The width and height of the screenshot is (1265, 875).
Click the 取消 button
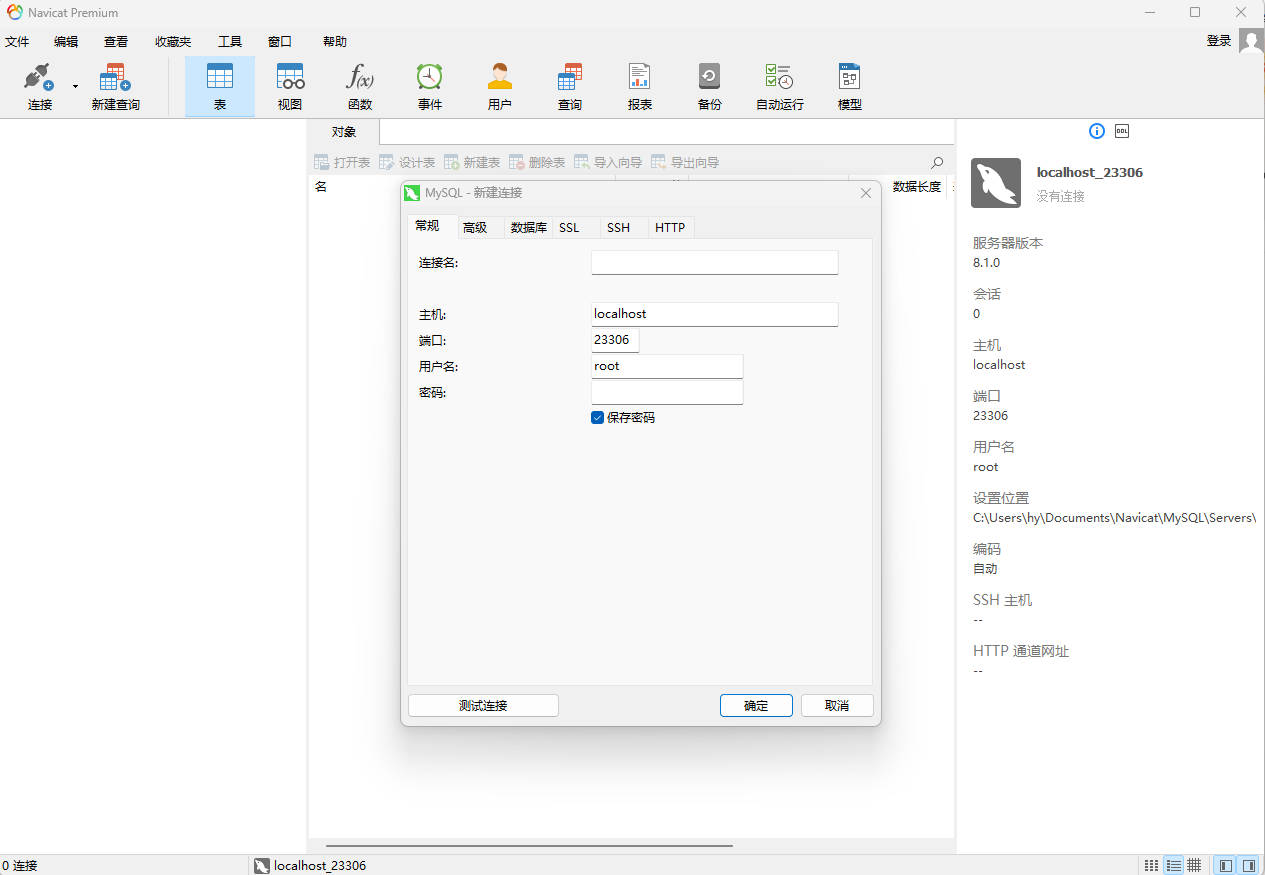(x=837, y=705)
